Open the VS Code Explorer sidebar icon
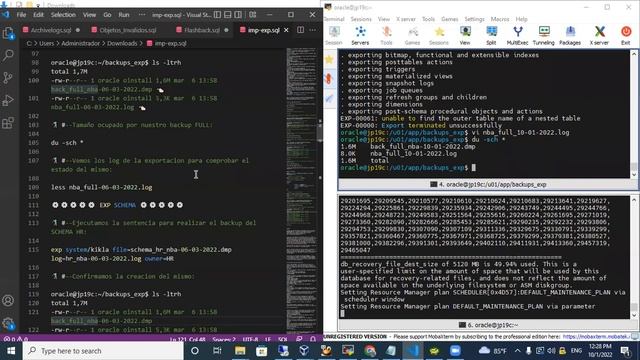 (x=8, y=33)
